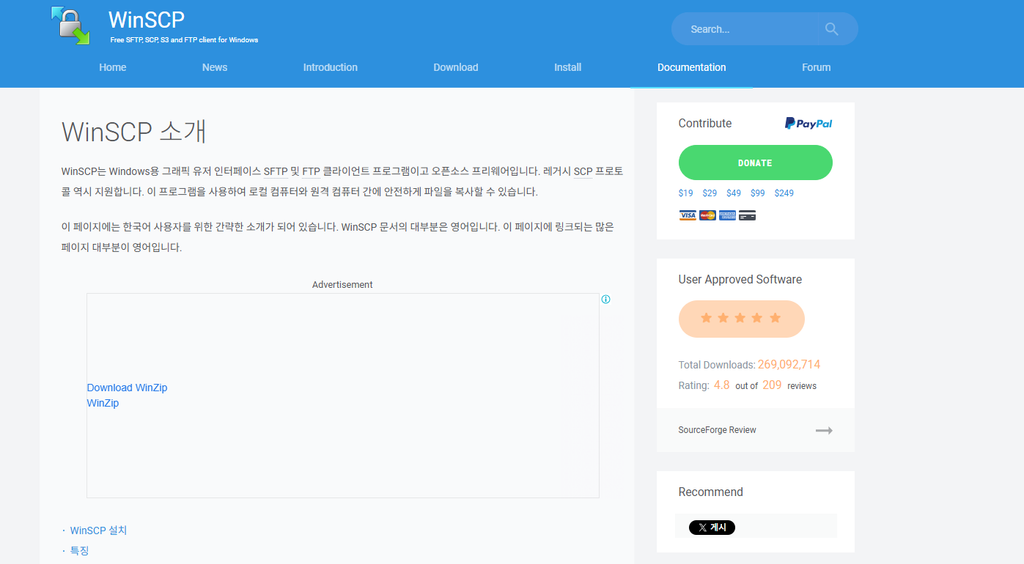Open the News menu item

pyautogui.click(x=214, y=67)
